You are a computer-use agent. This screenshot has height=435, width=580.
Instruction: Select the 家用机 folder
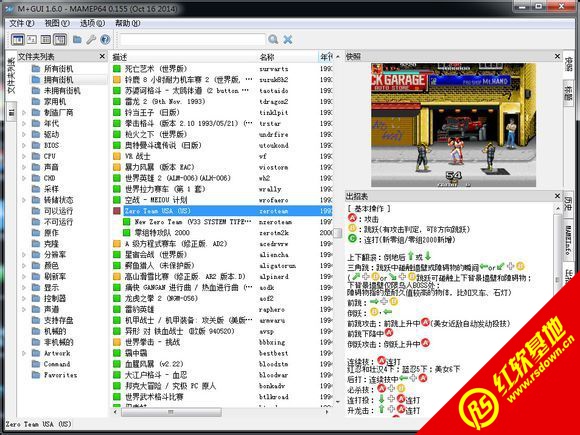point(56,101)
